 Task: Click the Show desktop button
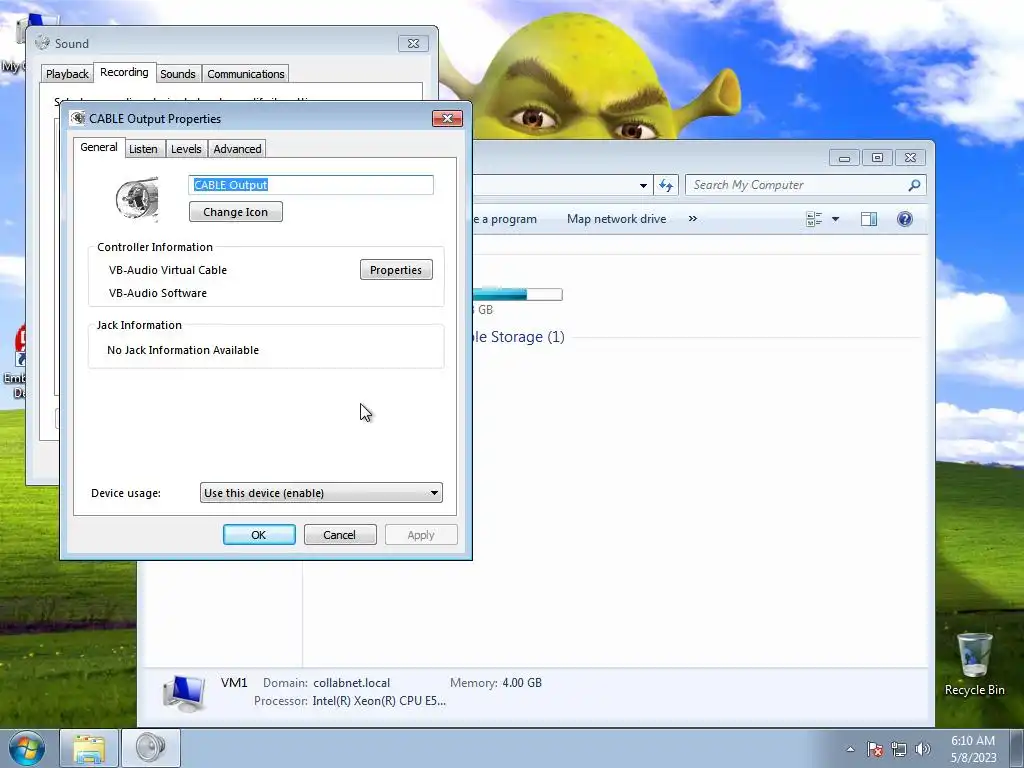pos(1016,748)
